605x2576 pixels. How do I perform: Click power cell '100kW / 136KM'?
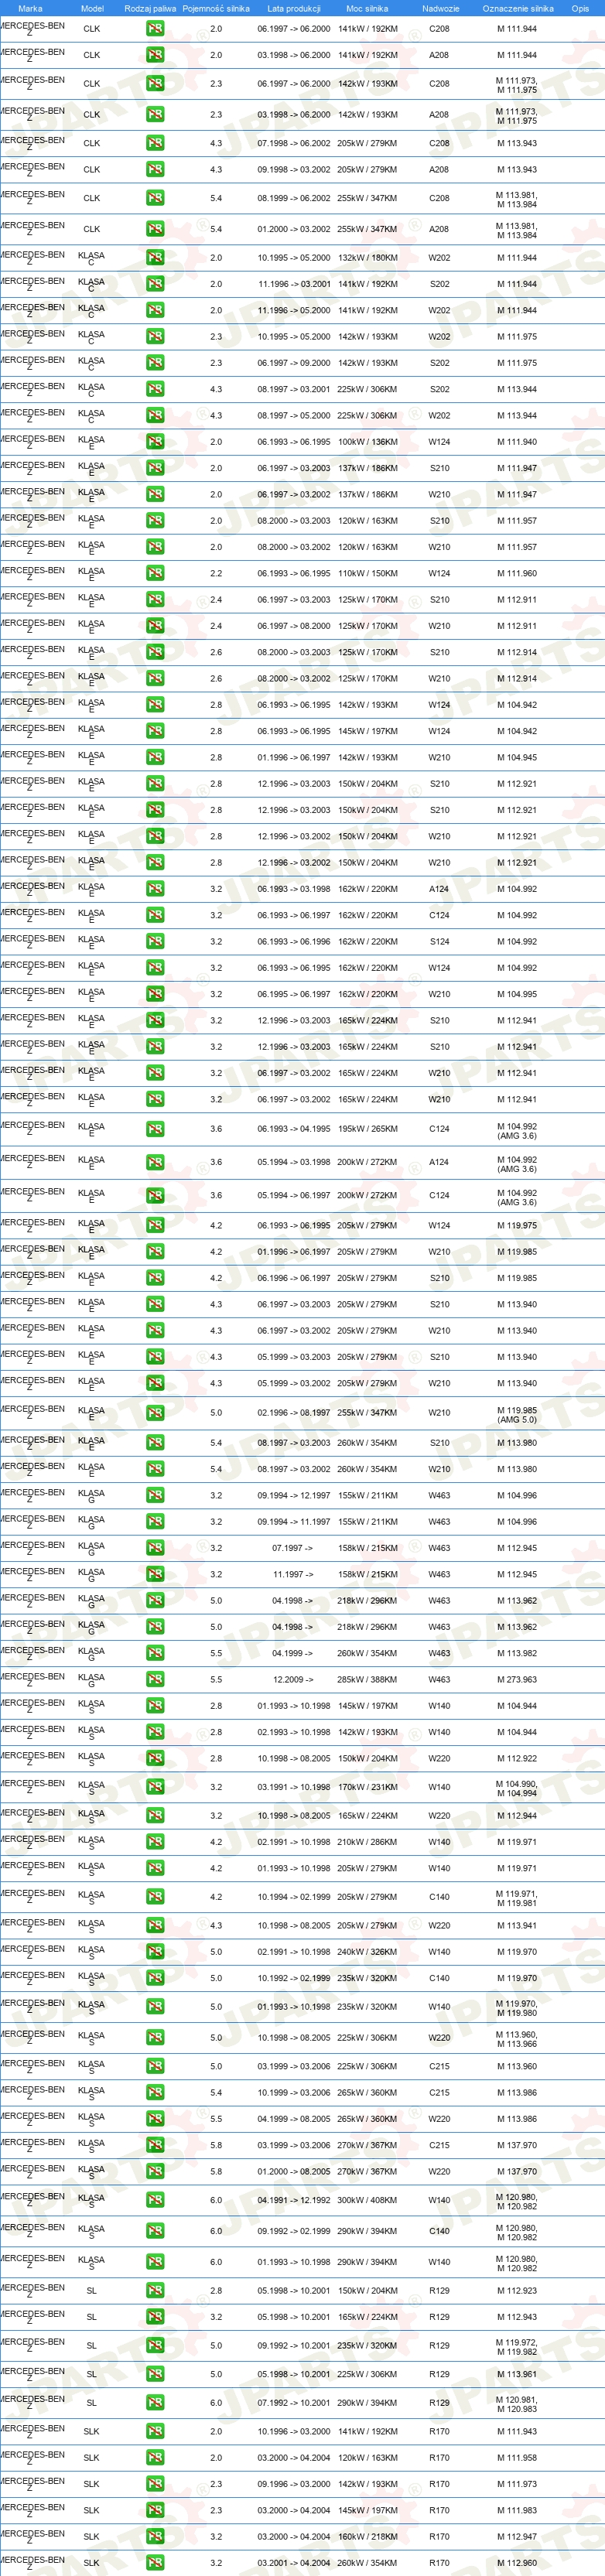[367, 442]
